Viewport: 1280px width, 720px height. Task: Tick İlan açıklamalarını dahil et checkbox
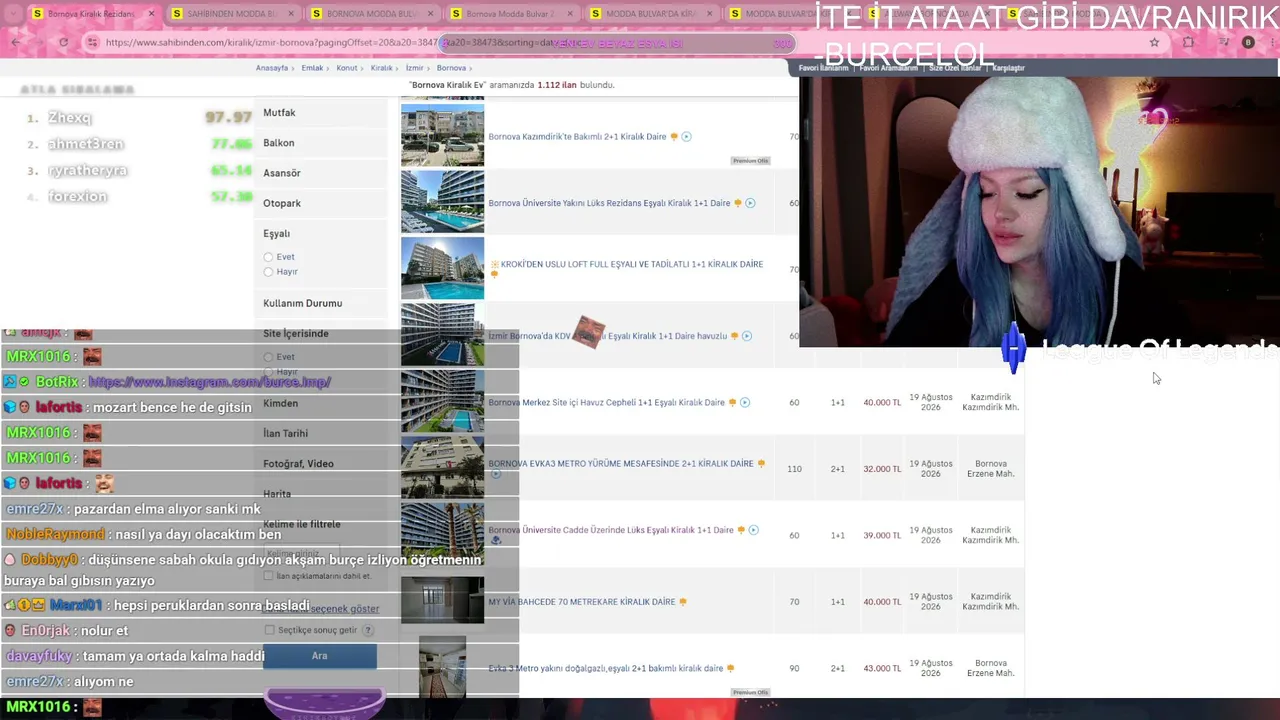pos(268,576)
